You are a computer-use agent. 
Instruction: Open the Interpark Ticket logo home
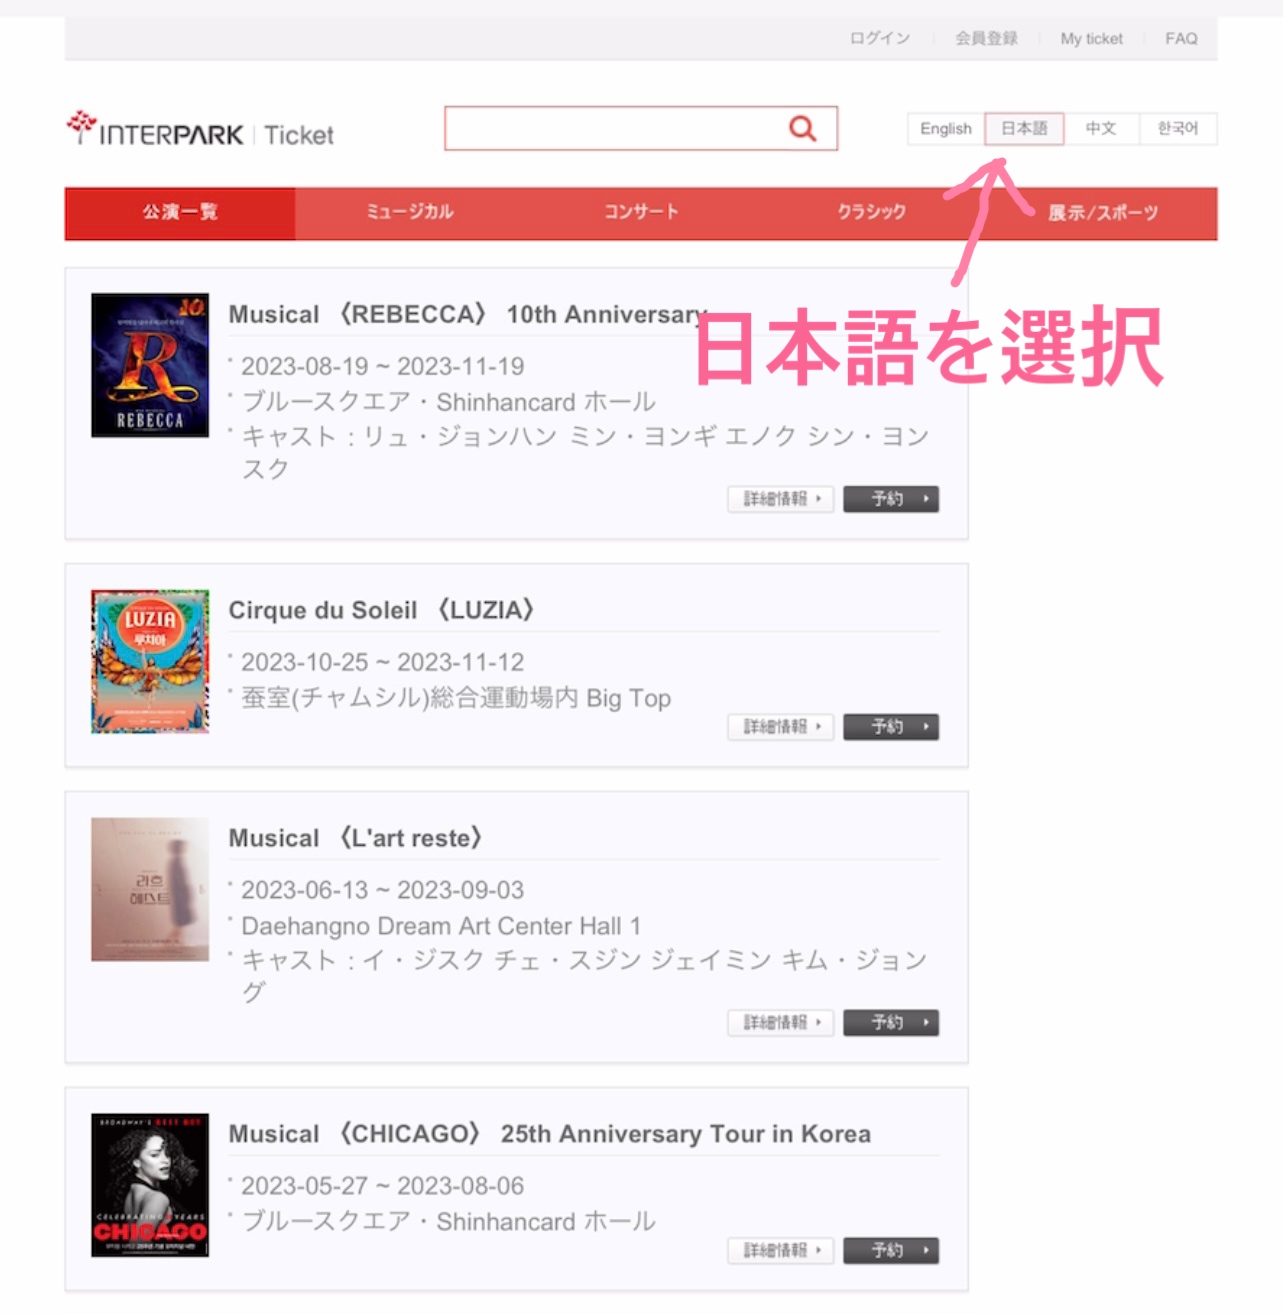pyautogui.click(x=200, y=130)
